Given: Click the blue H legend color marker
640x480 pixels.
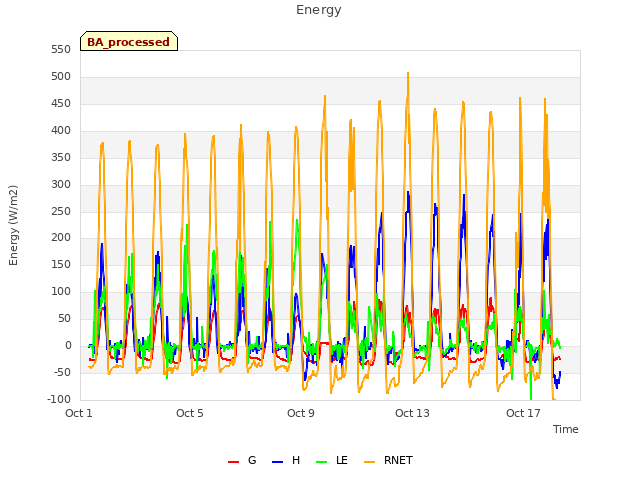Looking at the screenshot, I should pos(277,462).
